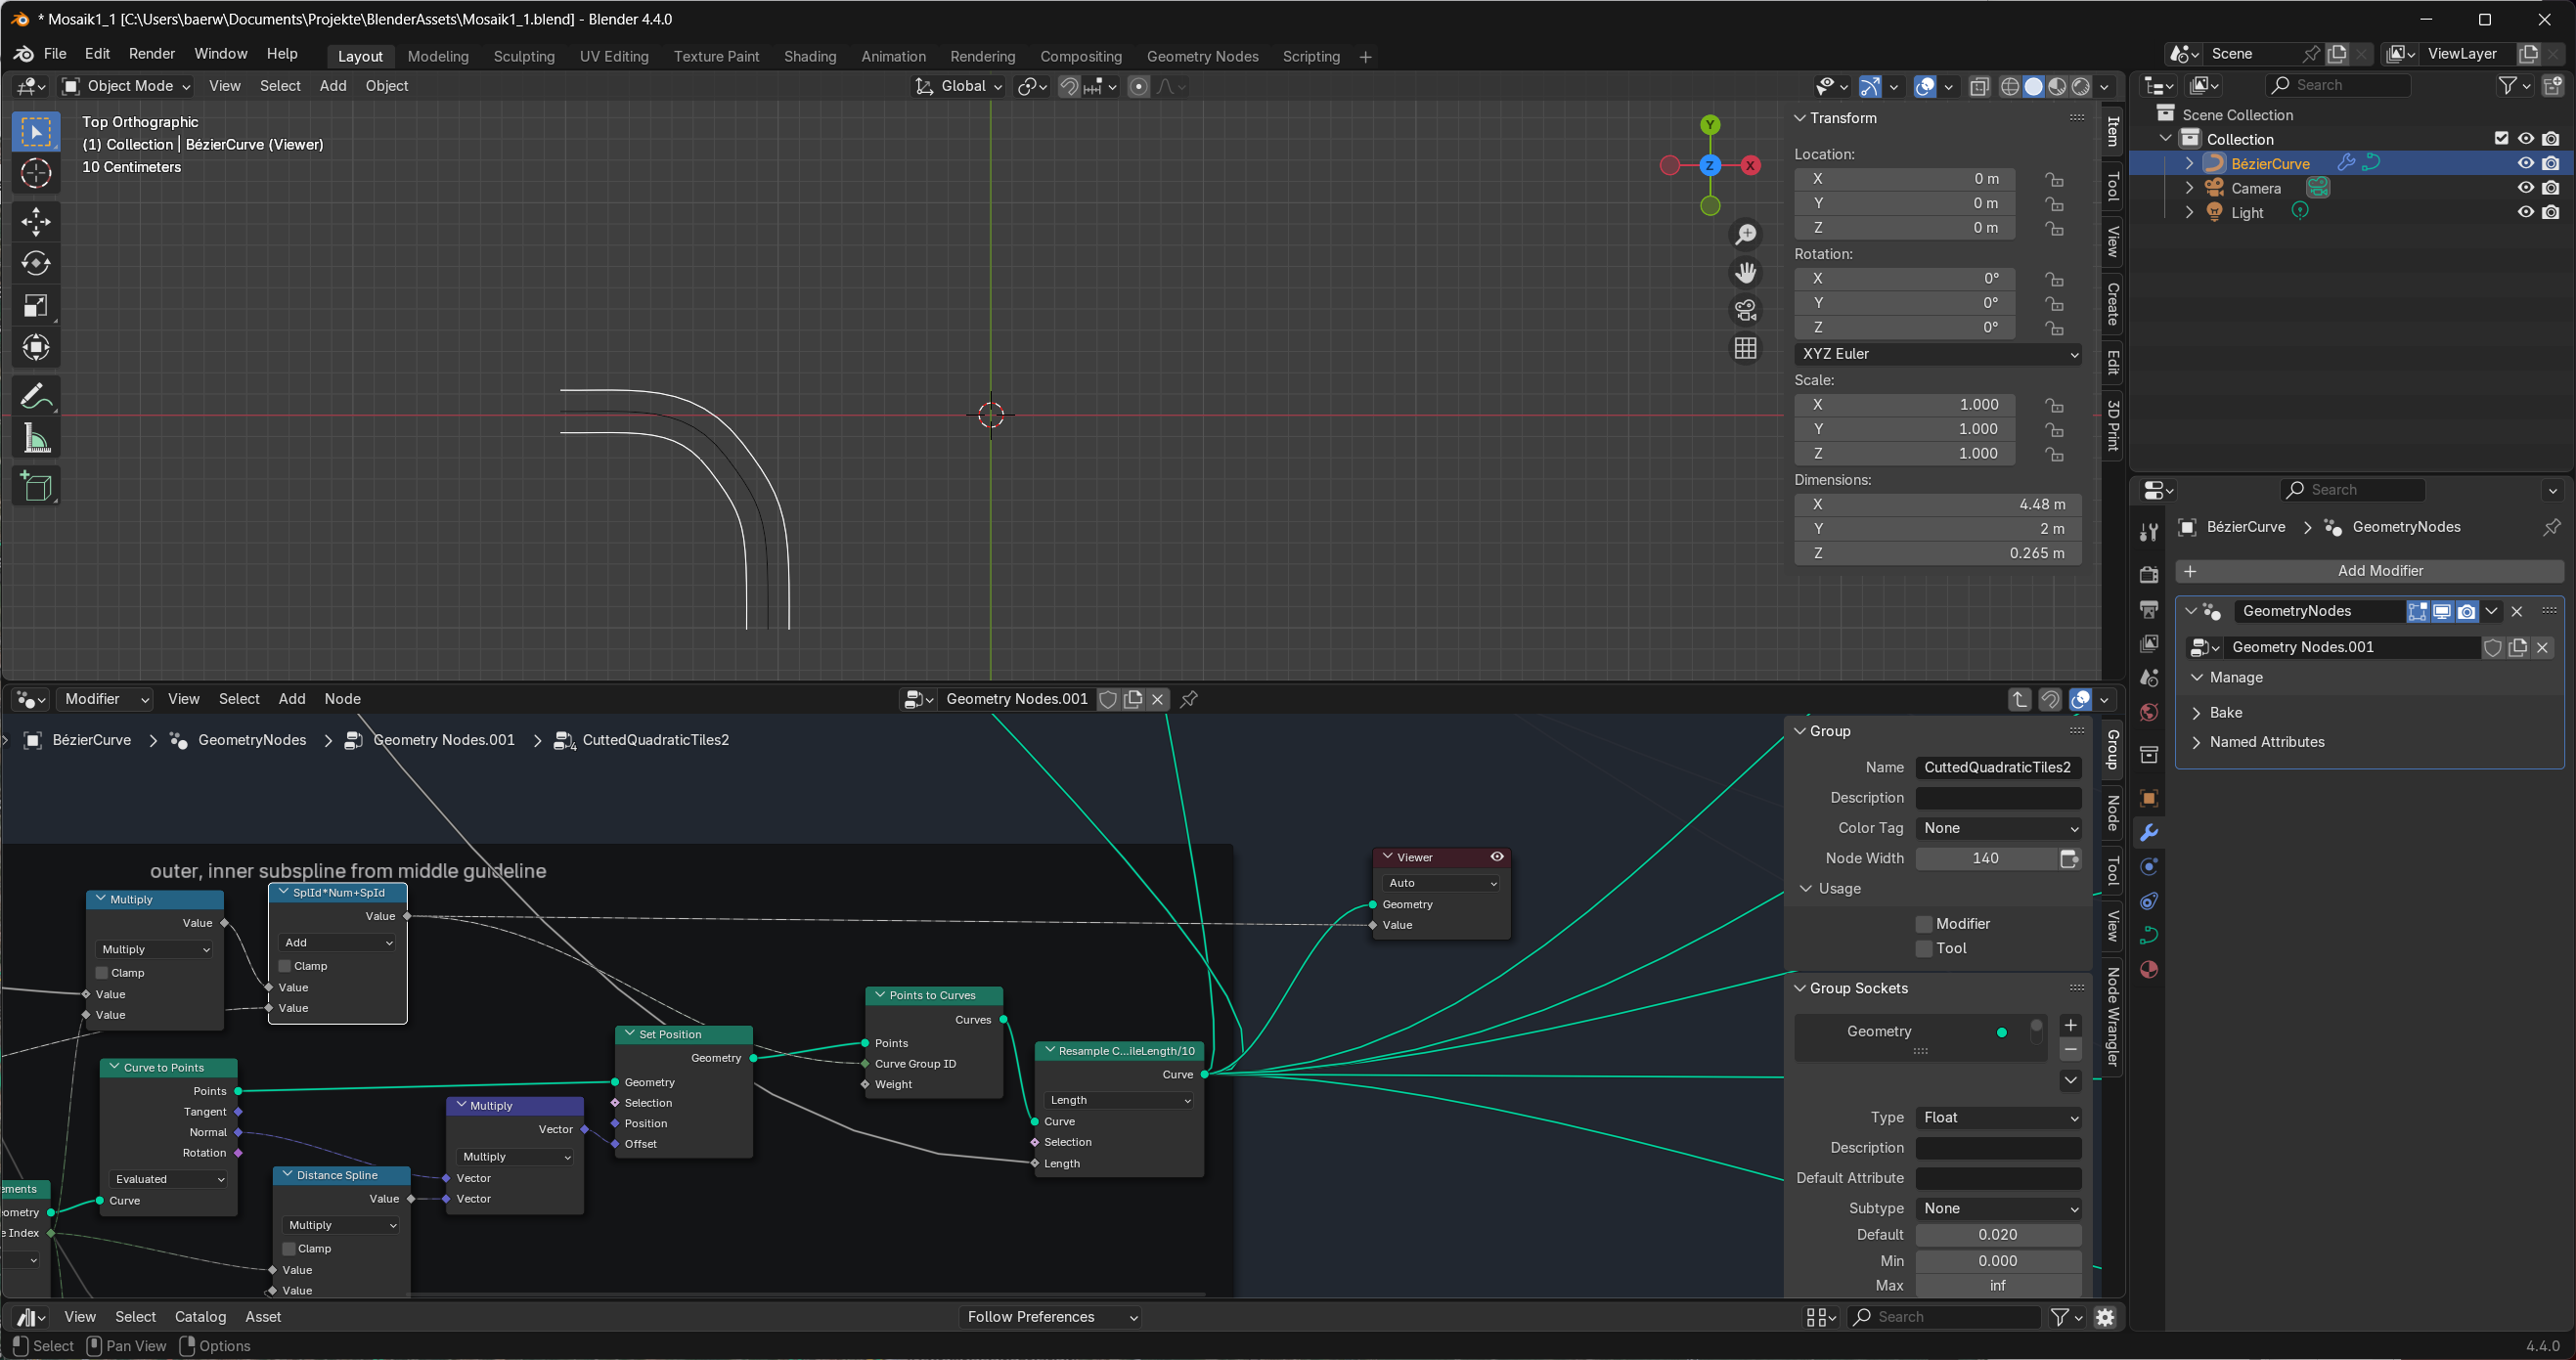Expand the Bake panel in the modifier
The image size is (2576, 1360).
pyautogui.click(x=2225, y=713)
